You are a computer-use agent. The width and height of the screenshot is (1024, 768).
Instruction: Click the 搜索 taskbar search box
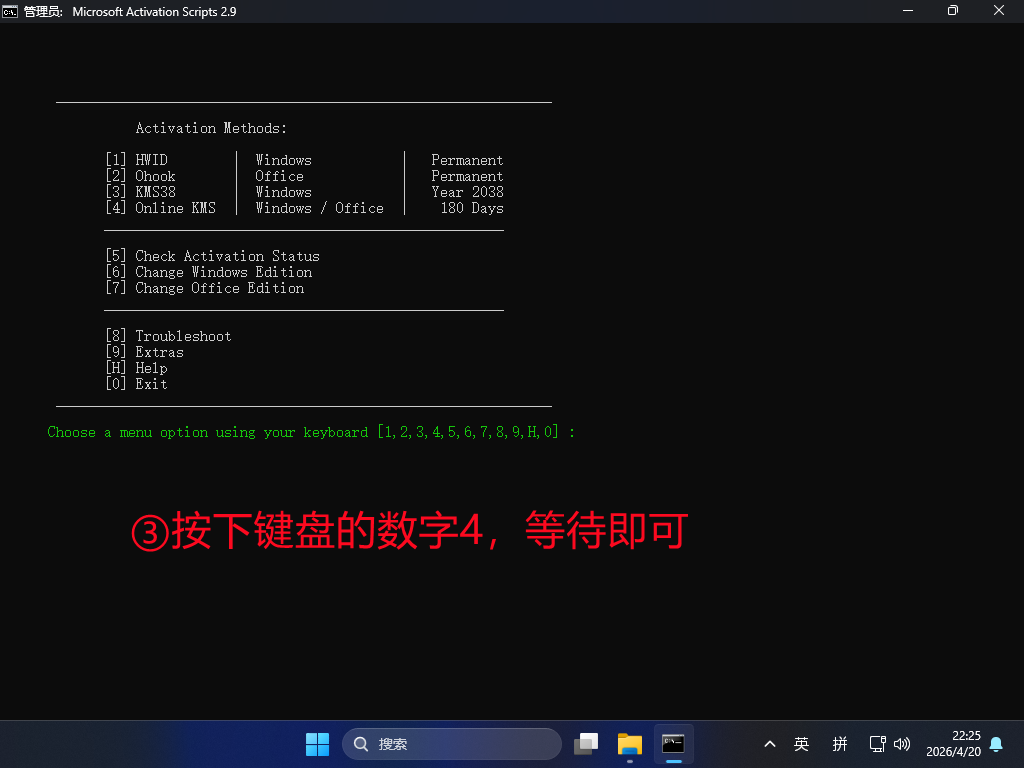pos(452,744)
